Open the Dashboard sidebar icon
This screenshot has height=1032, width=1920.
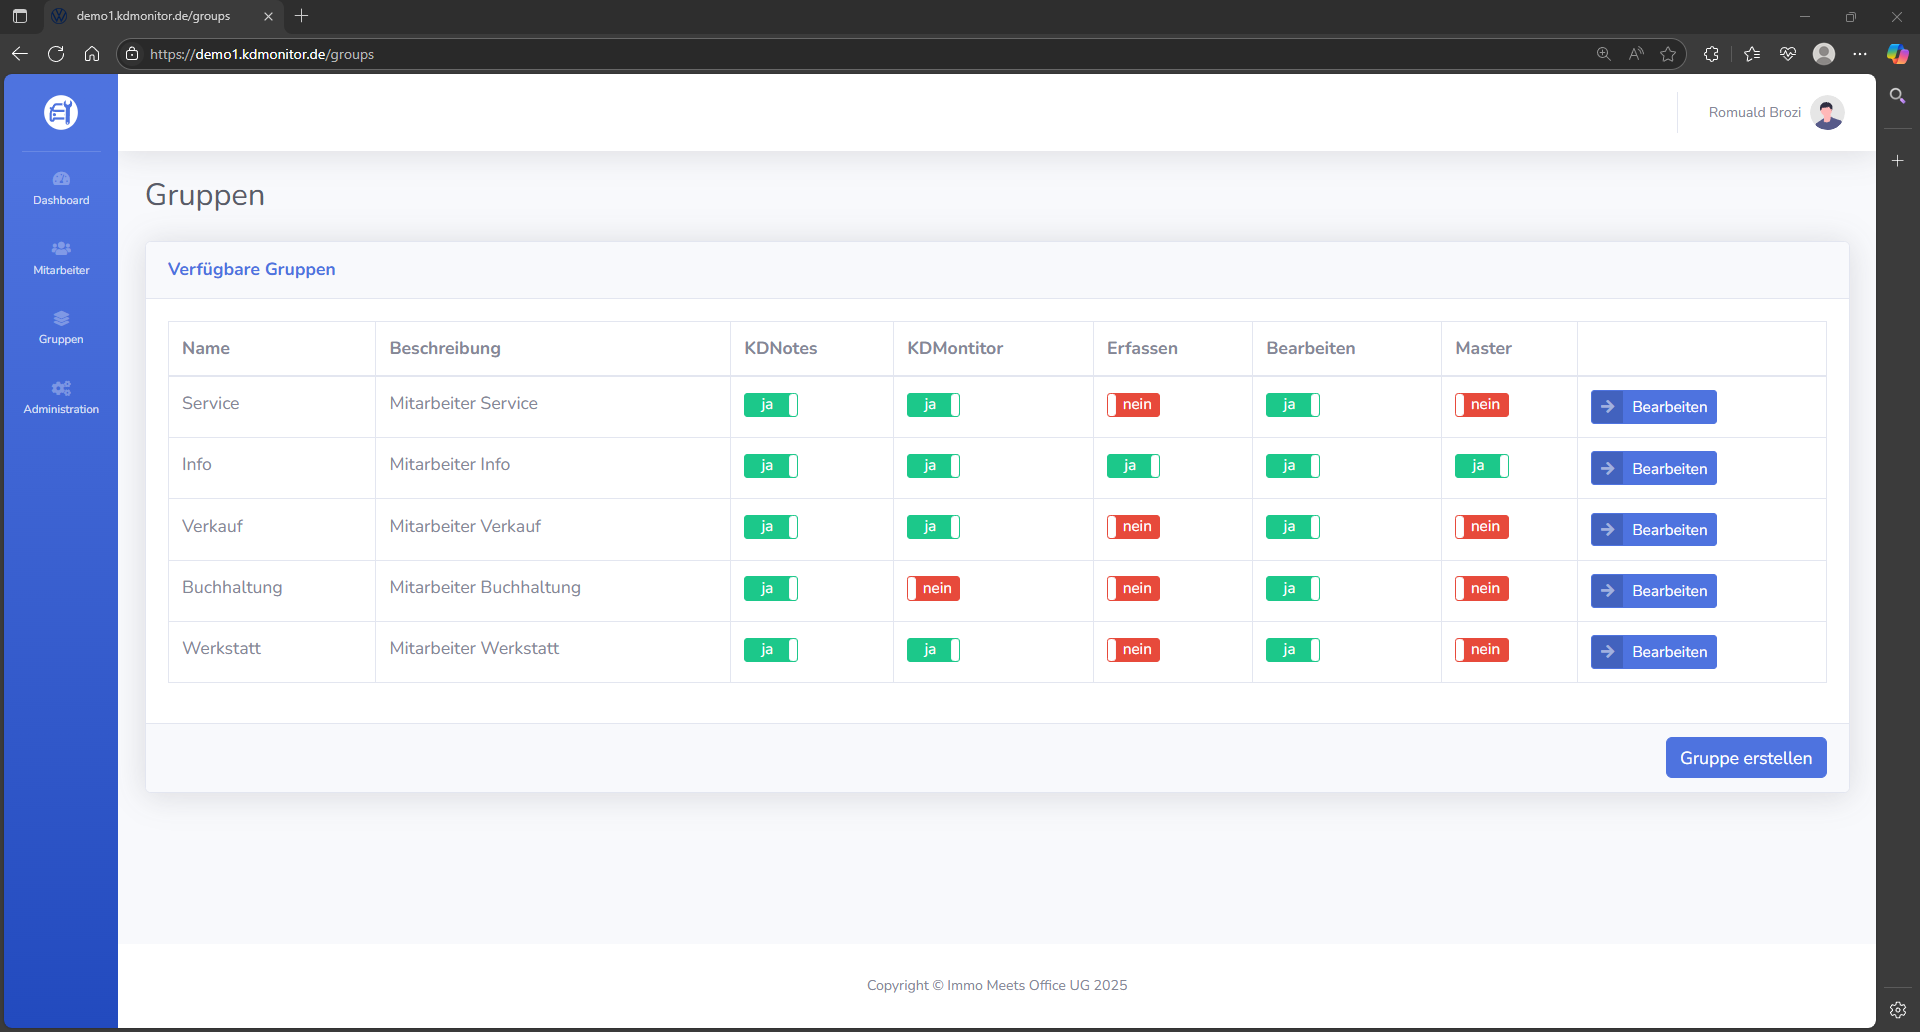61,187
